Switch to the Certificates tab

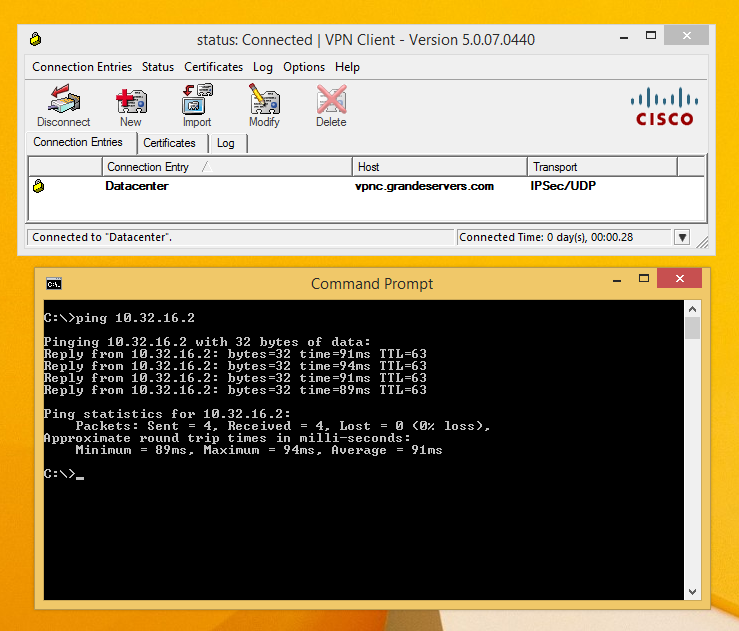169,143
